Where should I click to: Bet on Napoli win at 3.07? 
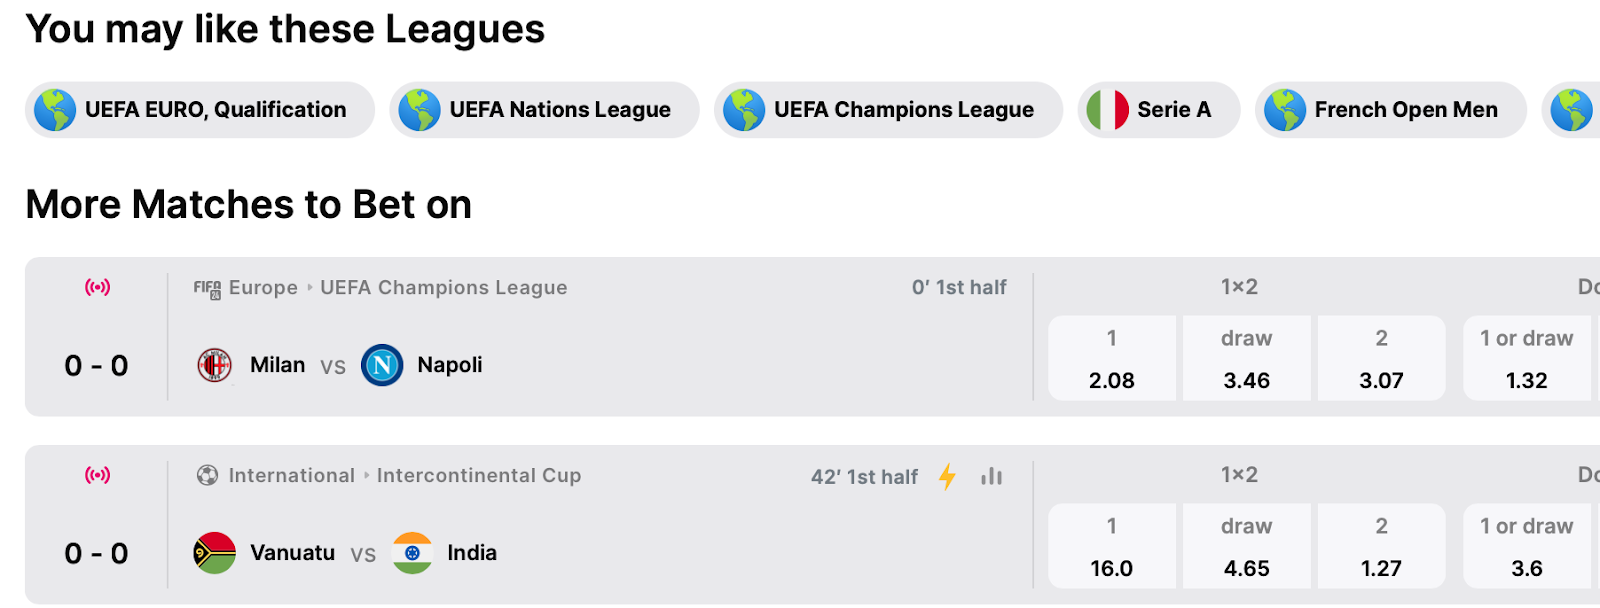[x=1382, y=359]
